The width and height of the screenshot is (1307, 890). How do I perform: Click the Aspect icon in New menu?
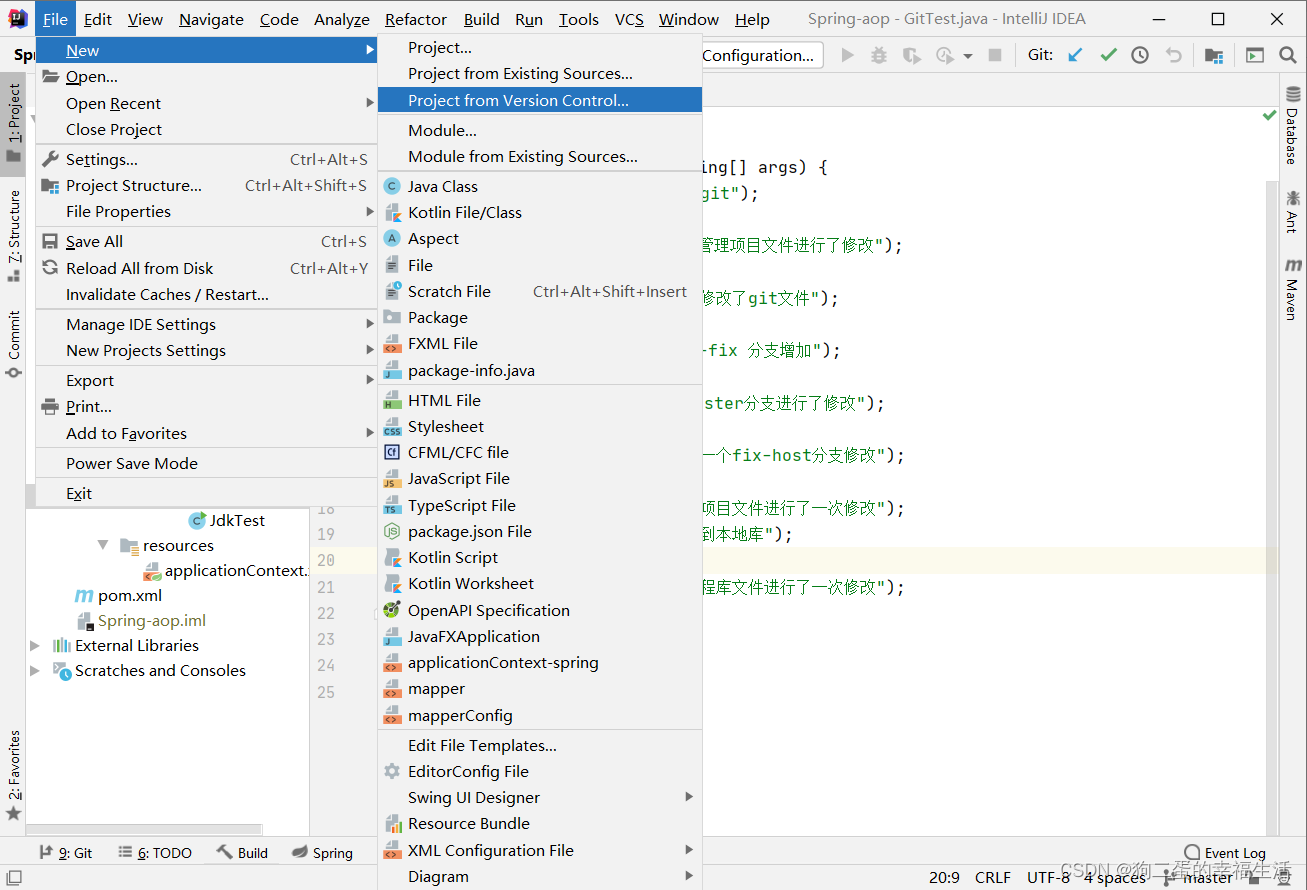[392, 238]
